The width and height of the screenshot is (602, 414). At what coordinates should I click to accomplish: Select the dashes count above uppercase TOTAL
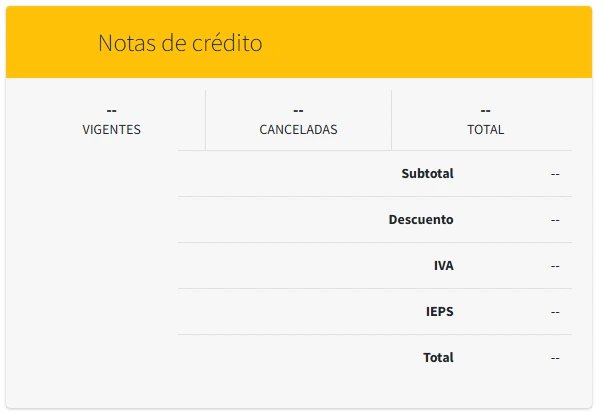[485, 110]
